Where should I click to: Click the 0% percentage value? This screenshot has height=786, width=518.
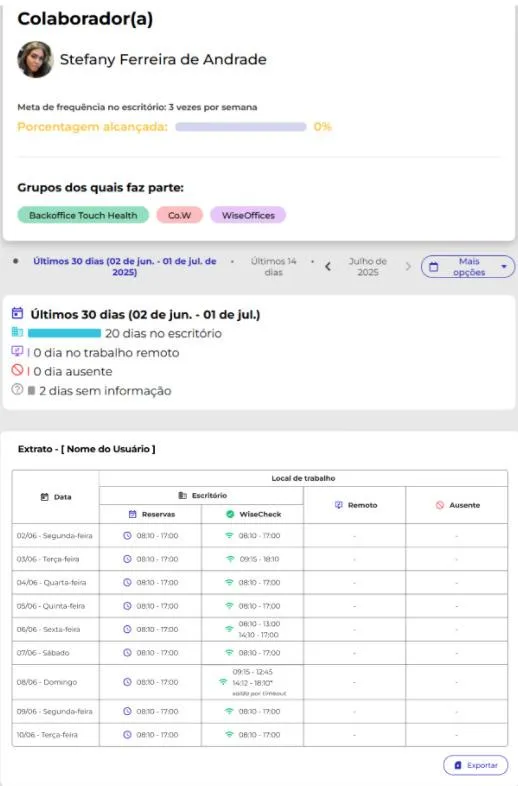322,127
